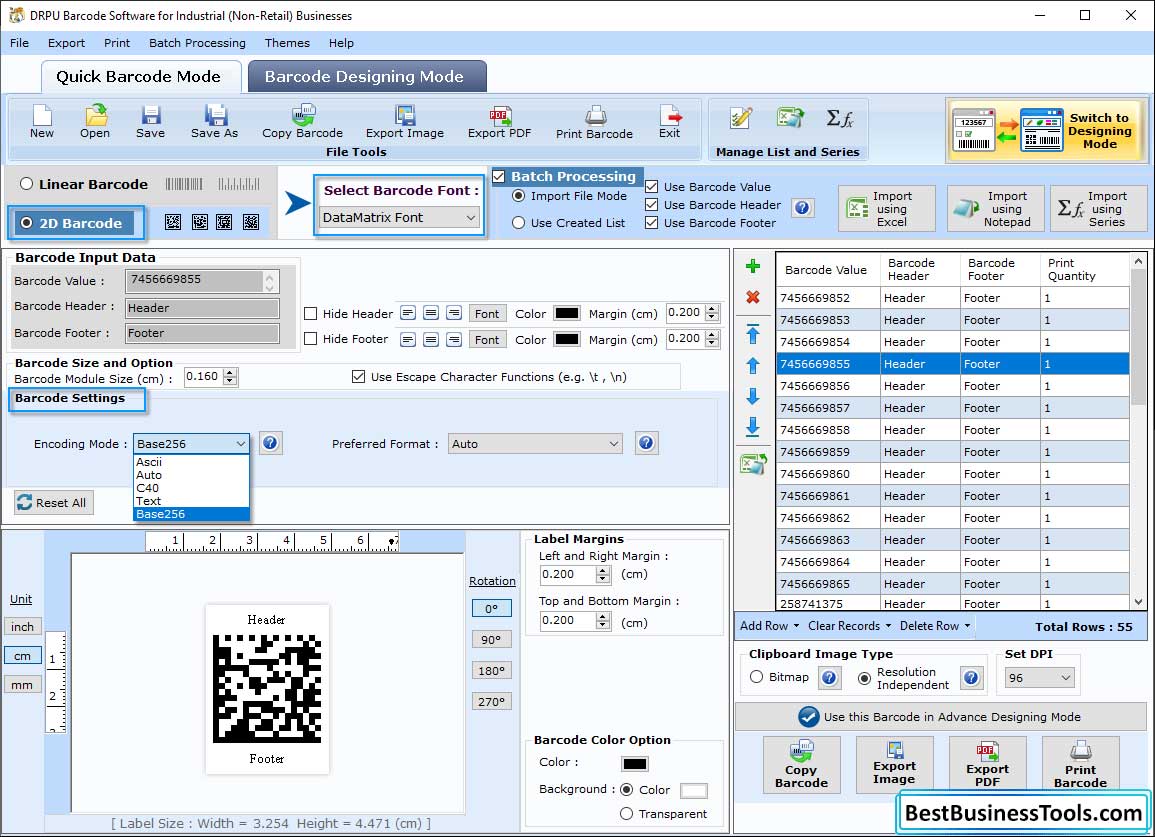Click the export list to Excel icon beside table
1155x837 pixels.
pos(754,464)
